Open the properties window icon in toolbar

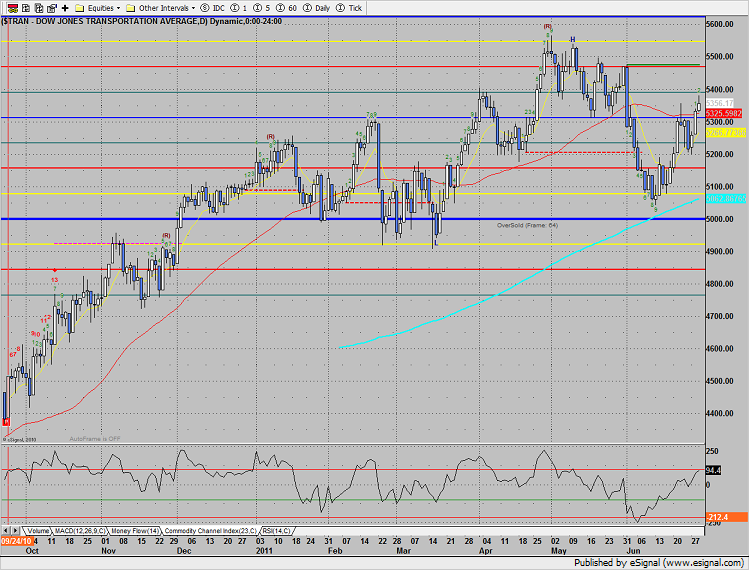tap(52, 8)
